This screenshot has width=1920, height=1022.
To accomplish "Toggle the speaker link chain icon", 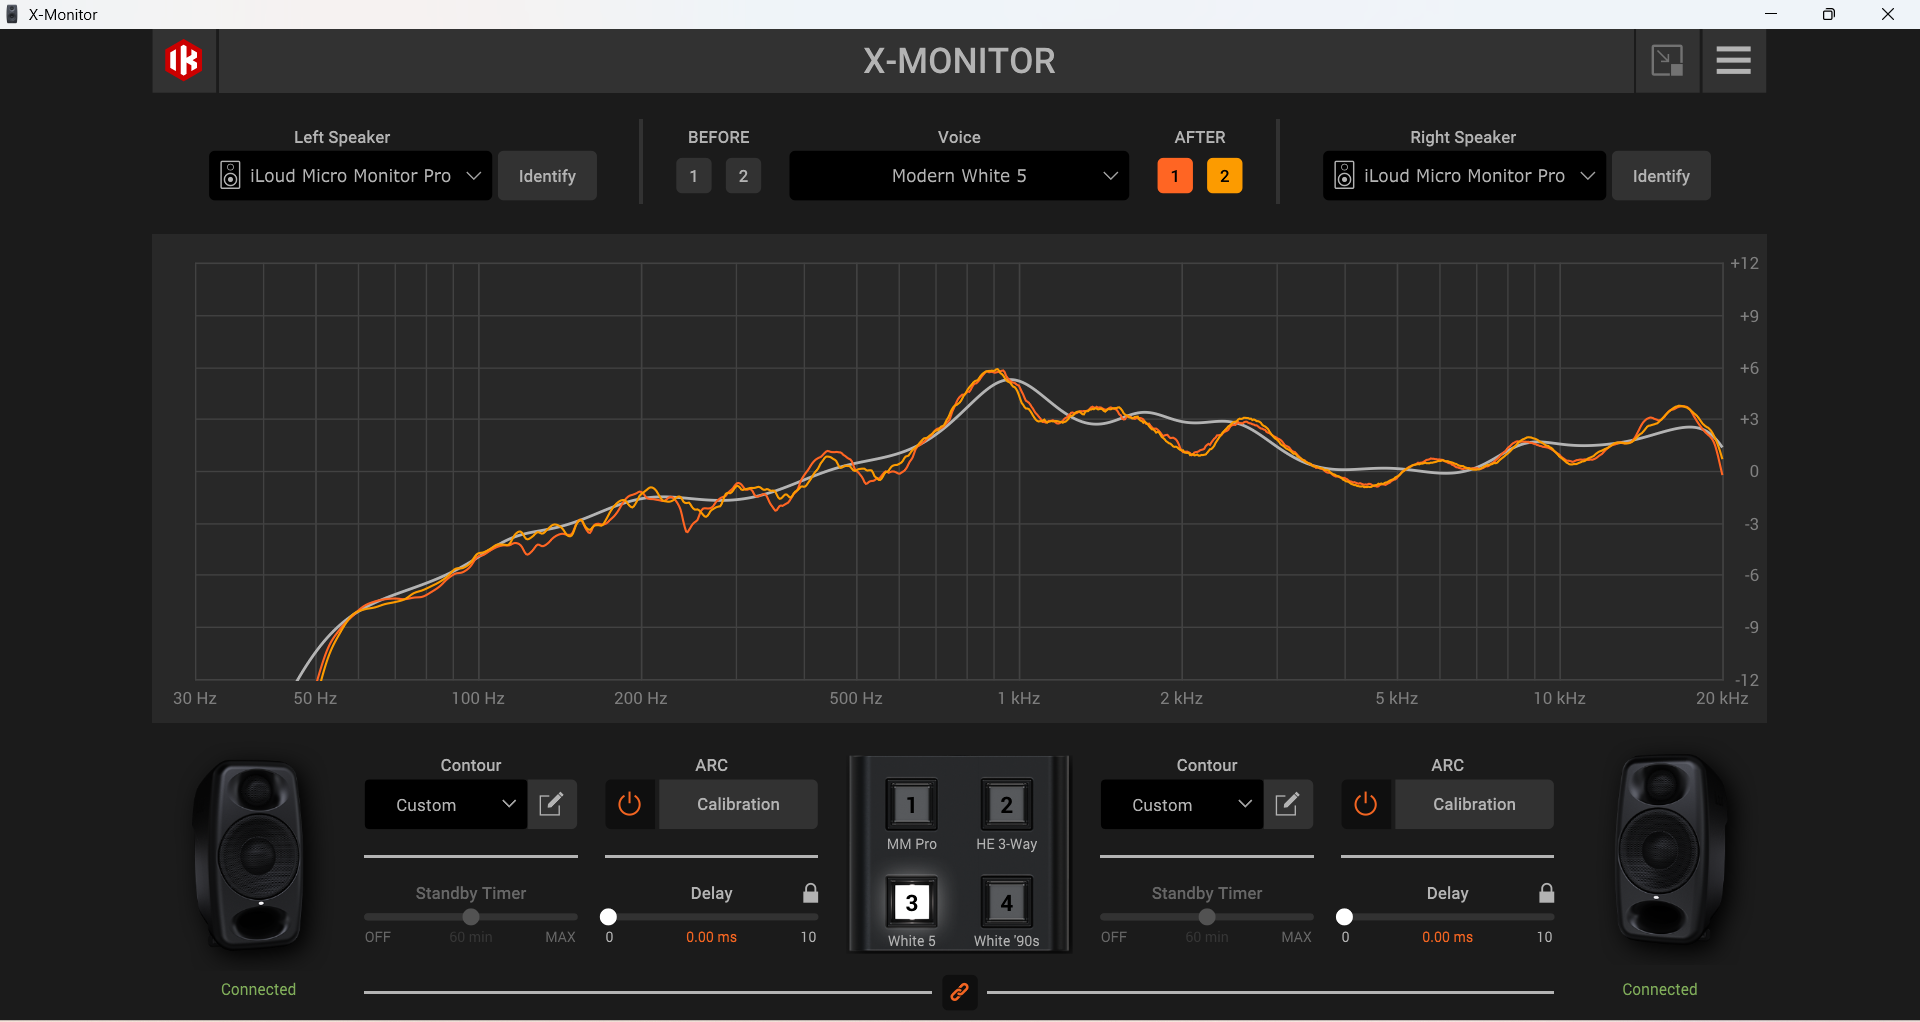I will tap(959, 992).
